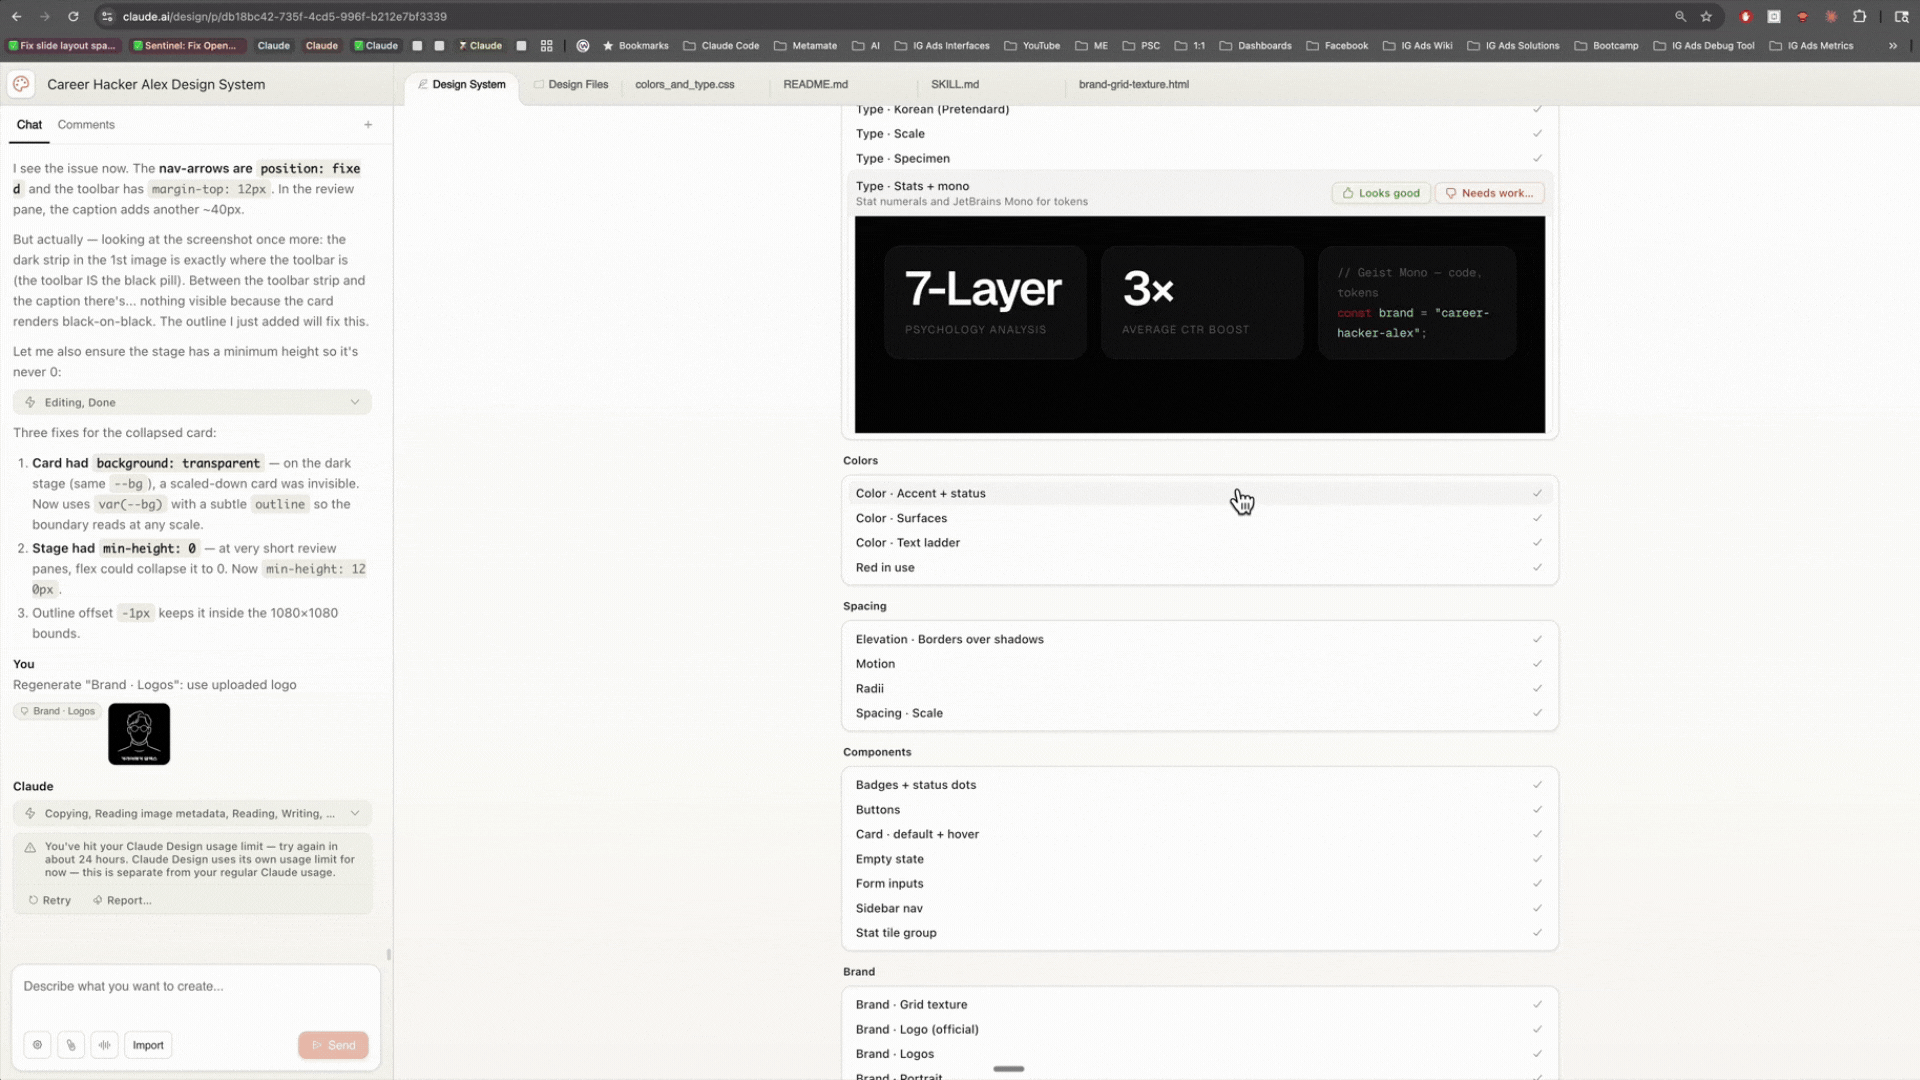
Task: Click the warning triangle icon in usage limit notice
Action: [30, 847]
